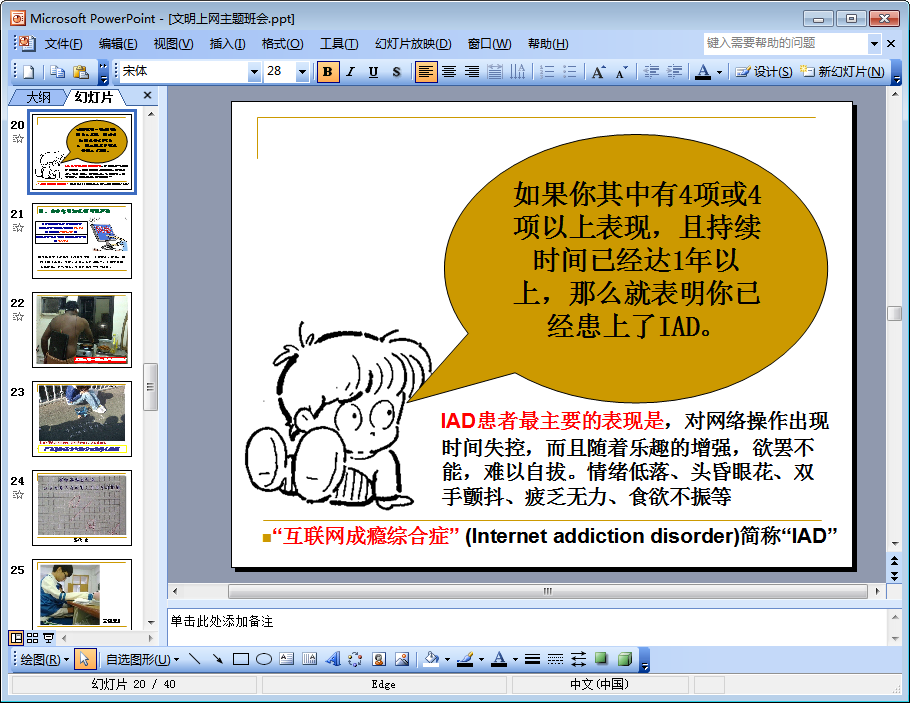910x703 pixels.
Task: Open the 幻灯片放映(D) menu
Action: point(413,44)
